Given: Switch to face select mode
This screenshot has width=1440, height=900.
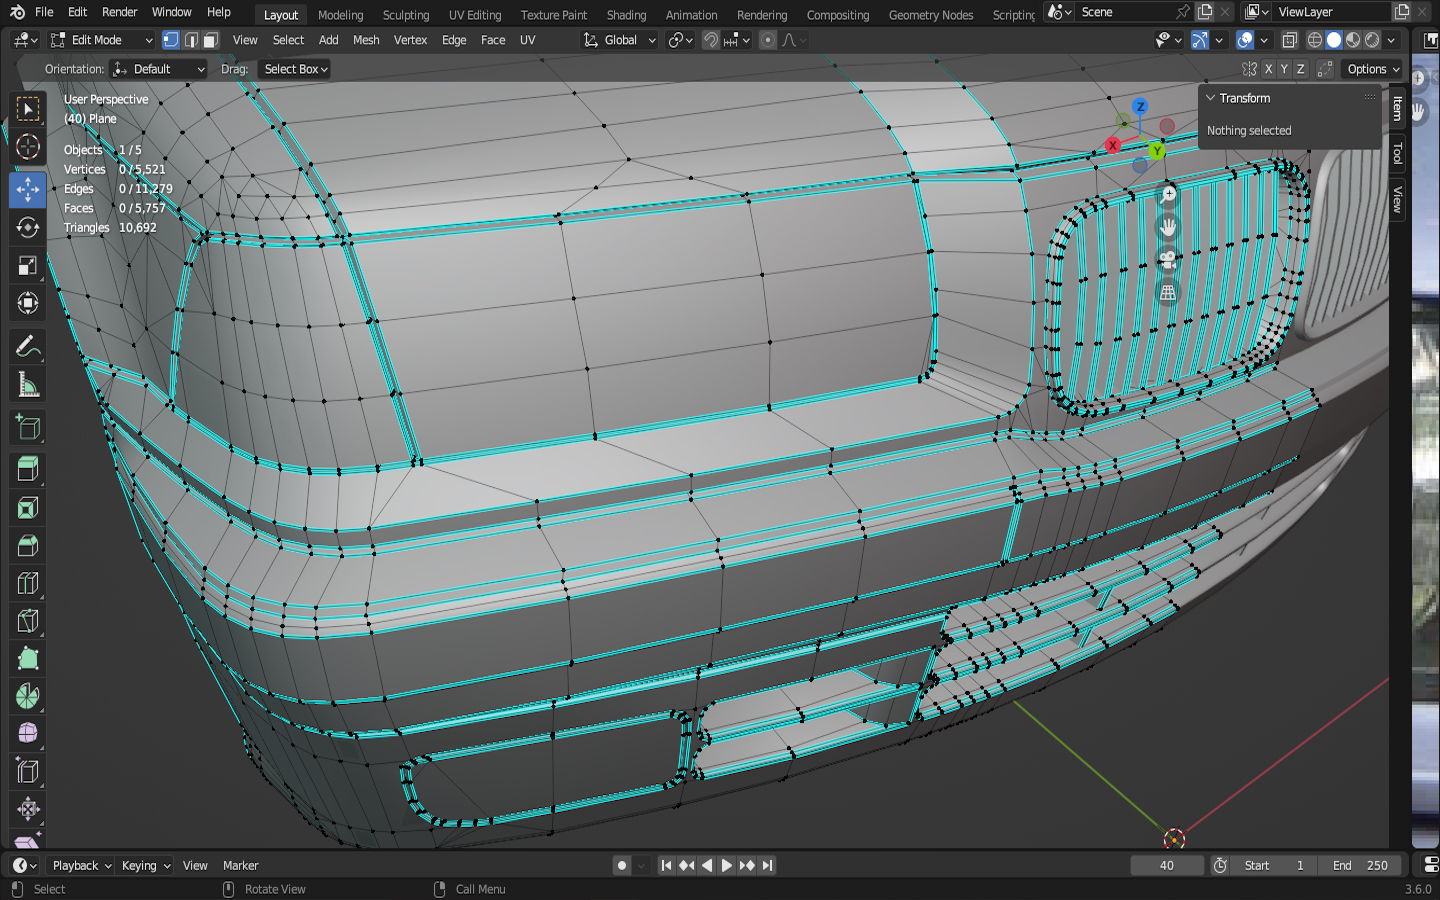Looking at the screenshot, I should click(x=210, y=40).
